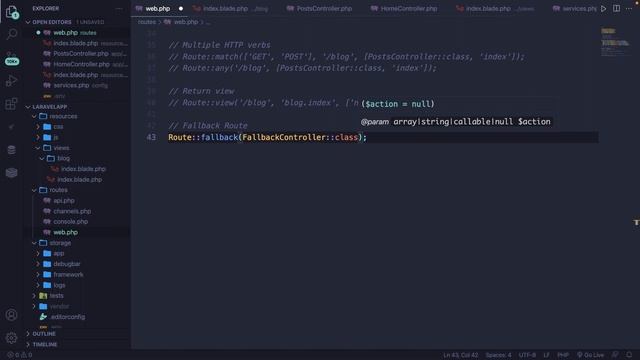Open index.blade.php inside blog folder
This screenshot has height=360, width=640.
pos(78,169)
